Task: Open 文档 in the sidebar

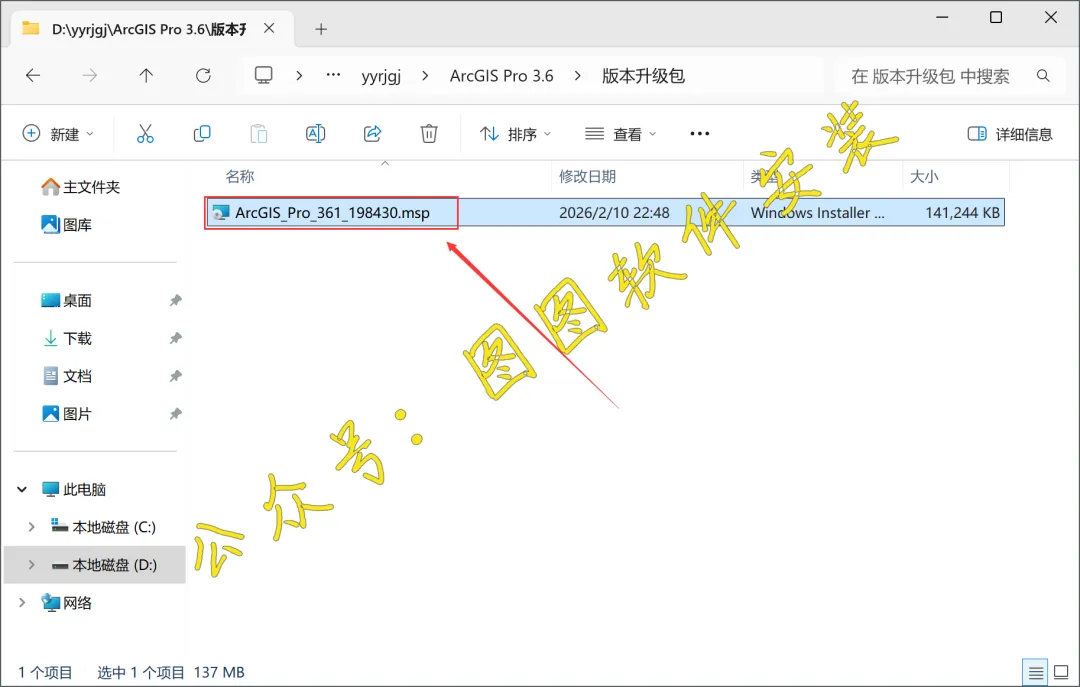Action: [x=67, y=376]
